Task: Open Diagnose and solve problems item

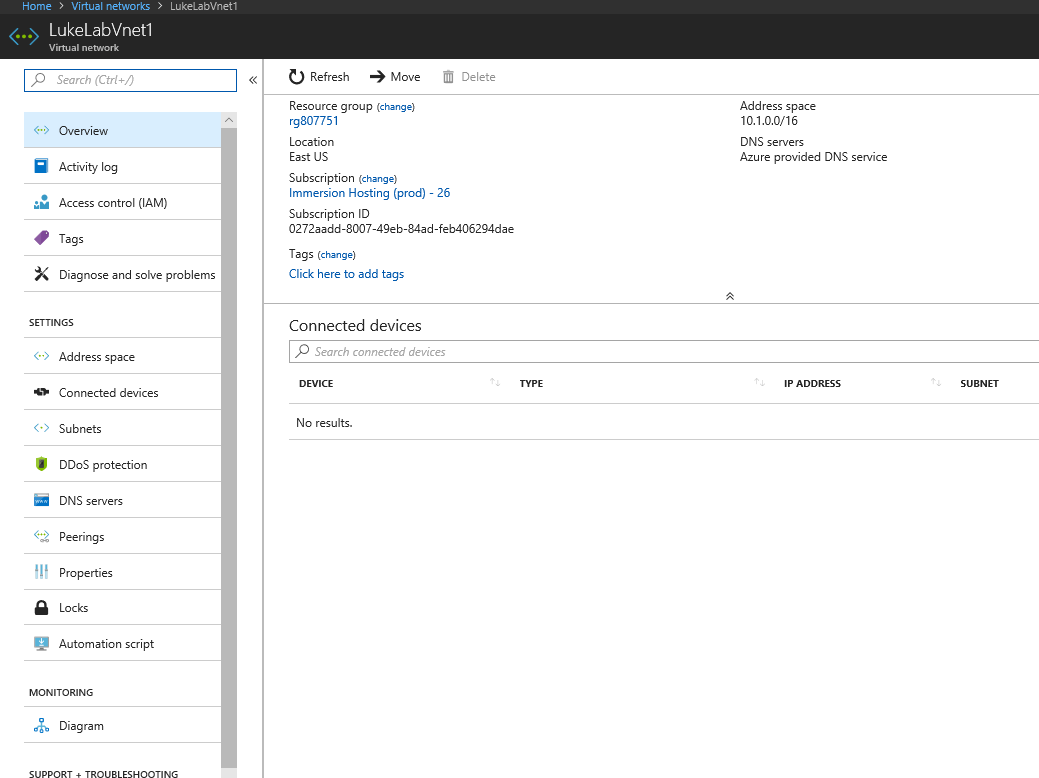Action: point(123,274)
